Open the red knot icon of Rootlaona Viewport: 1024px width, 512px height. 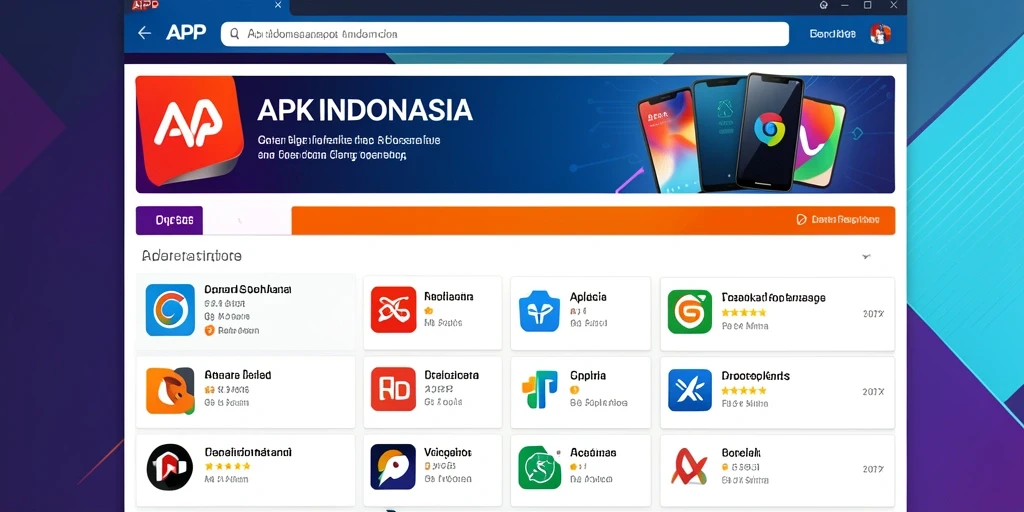(x=393, y=310)
